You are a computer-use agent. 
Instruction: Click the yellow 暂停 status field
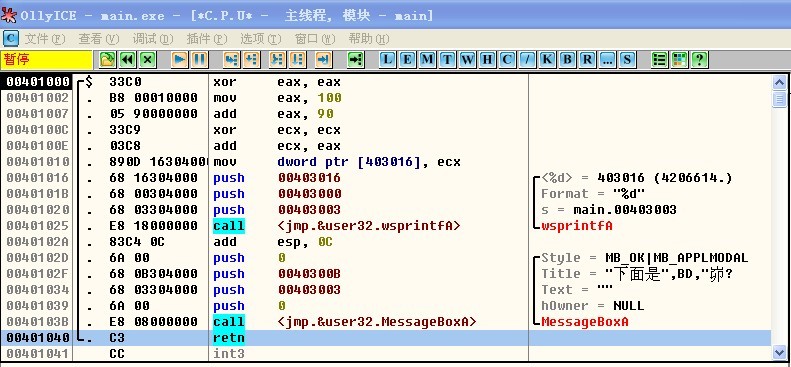(47, 60)
